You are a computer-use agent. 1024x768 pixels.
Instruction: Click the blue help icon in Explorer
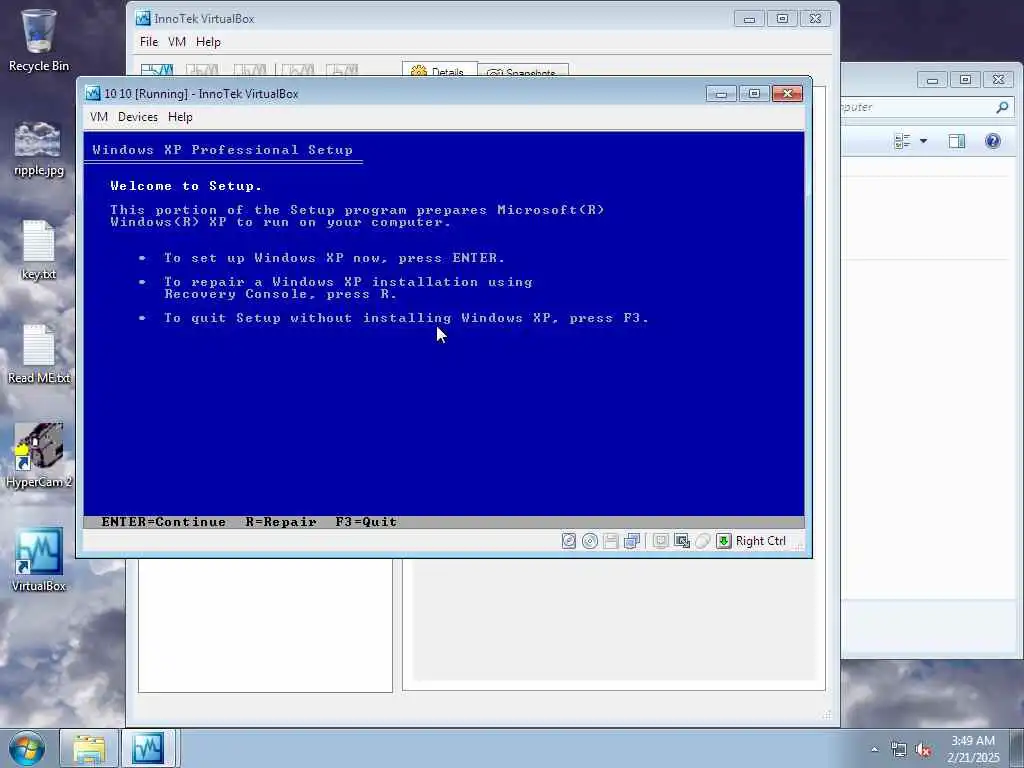point(993,141)
